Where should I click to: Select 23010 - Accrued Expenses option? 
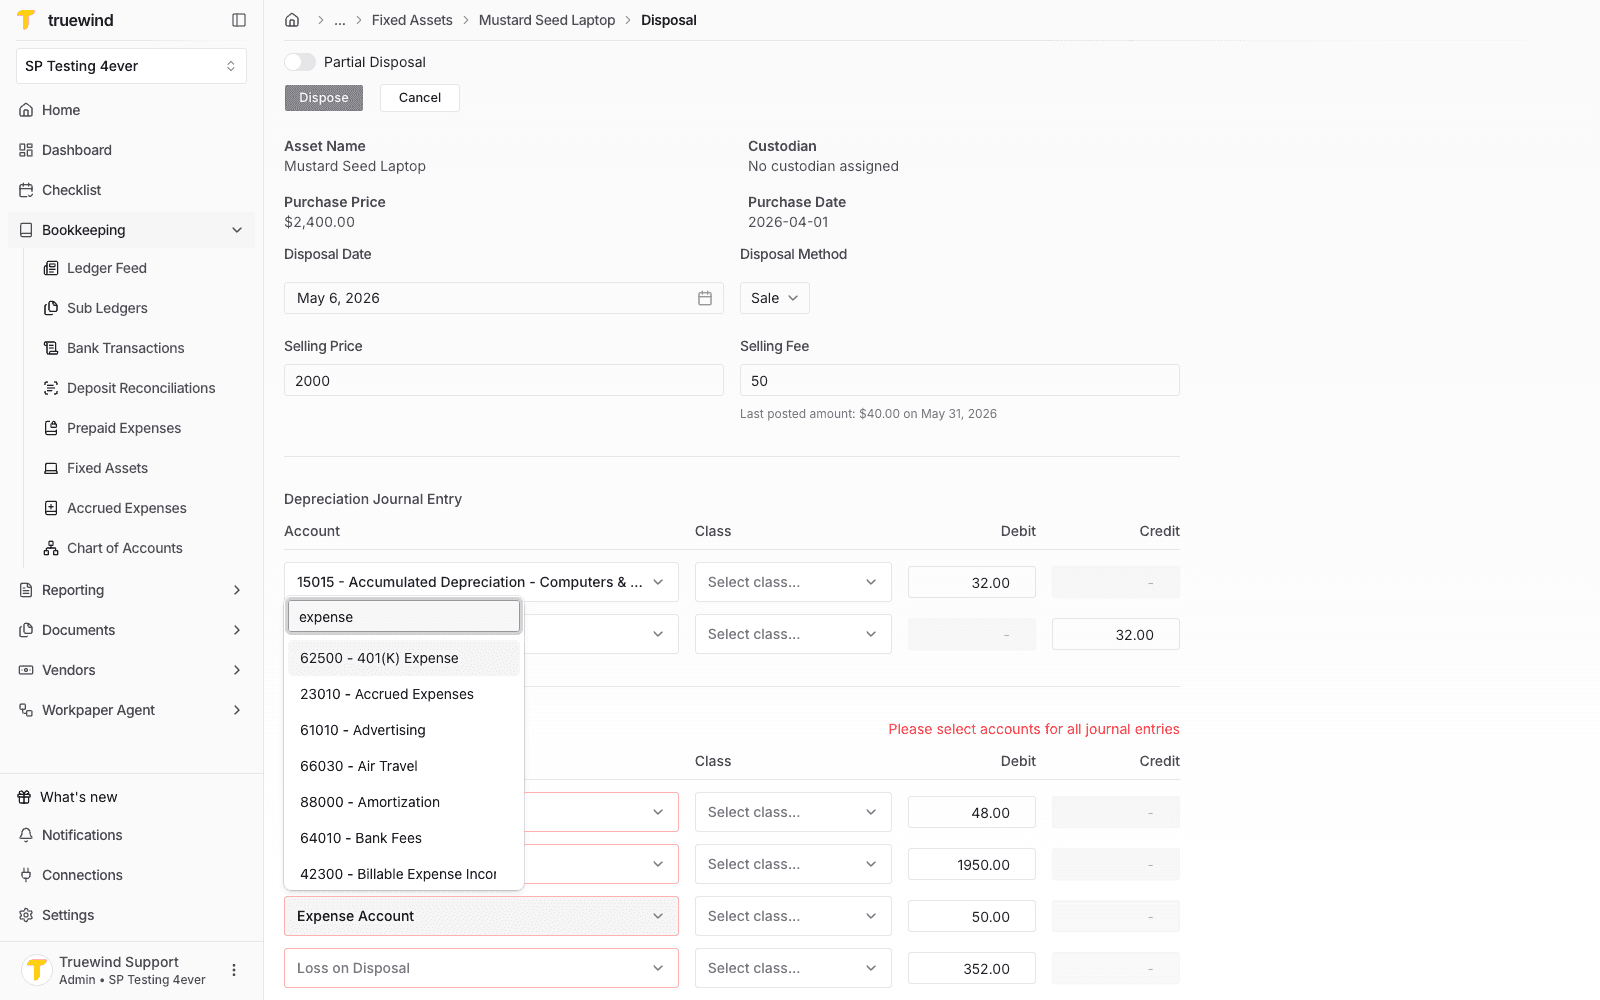pos(404,694)
